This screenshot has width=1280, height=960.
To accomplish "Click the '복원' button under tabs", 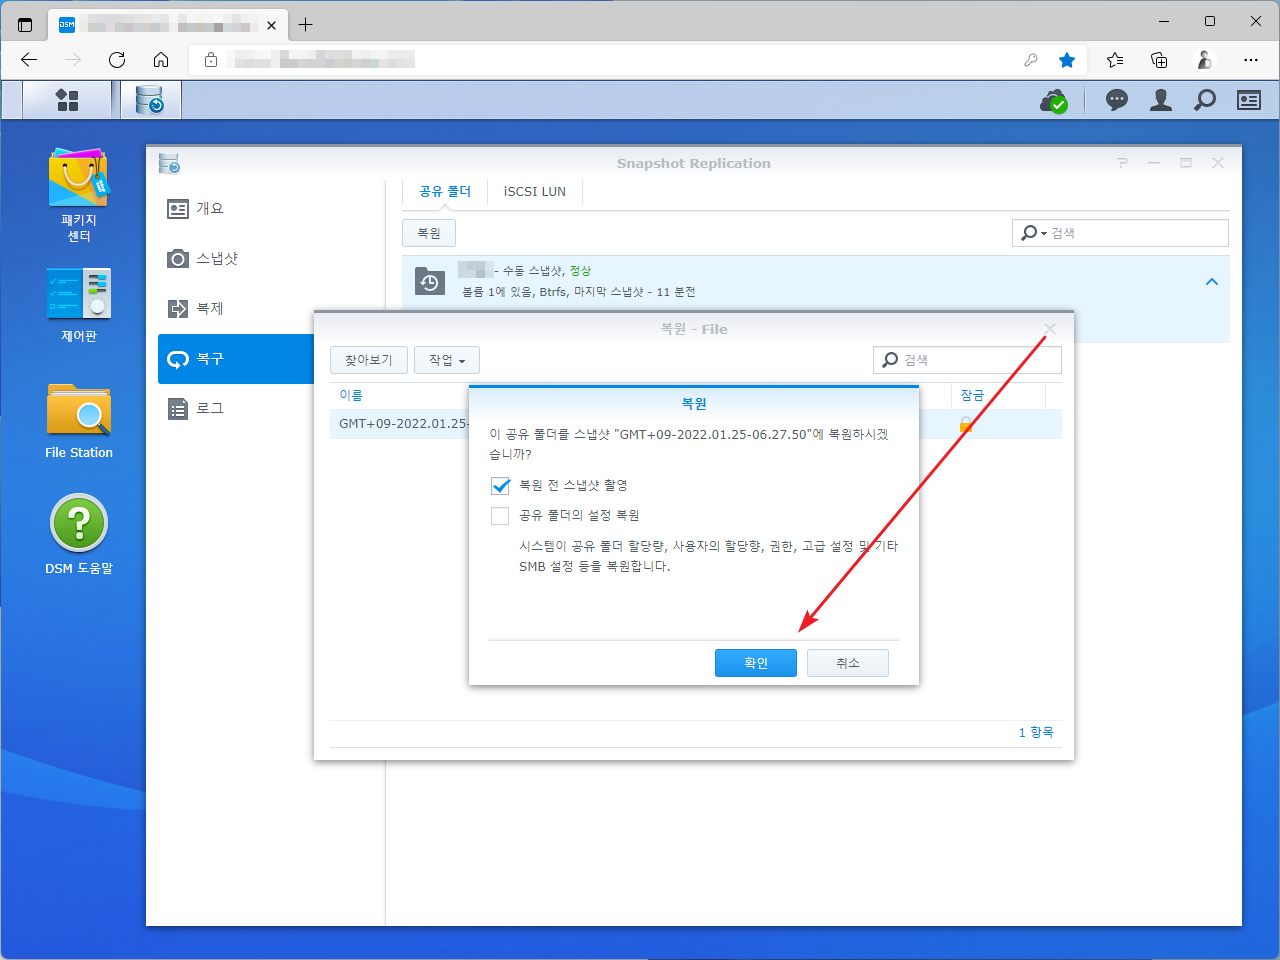I will pyautogui.click(x=429, y=233).
